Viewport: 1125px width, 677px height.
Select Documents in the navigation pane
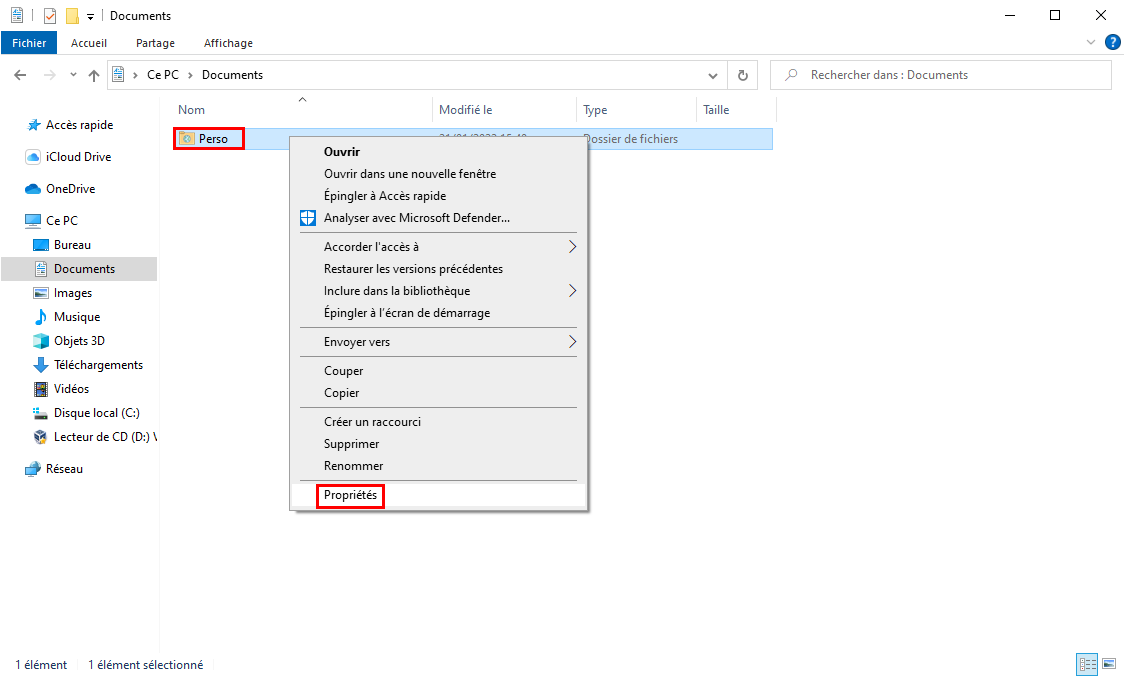pos(79,269)
